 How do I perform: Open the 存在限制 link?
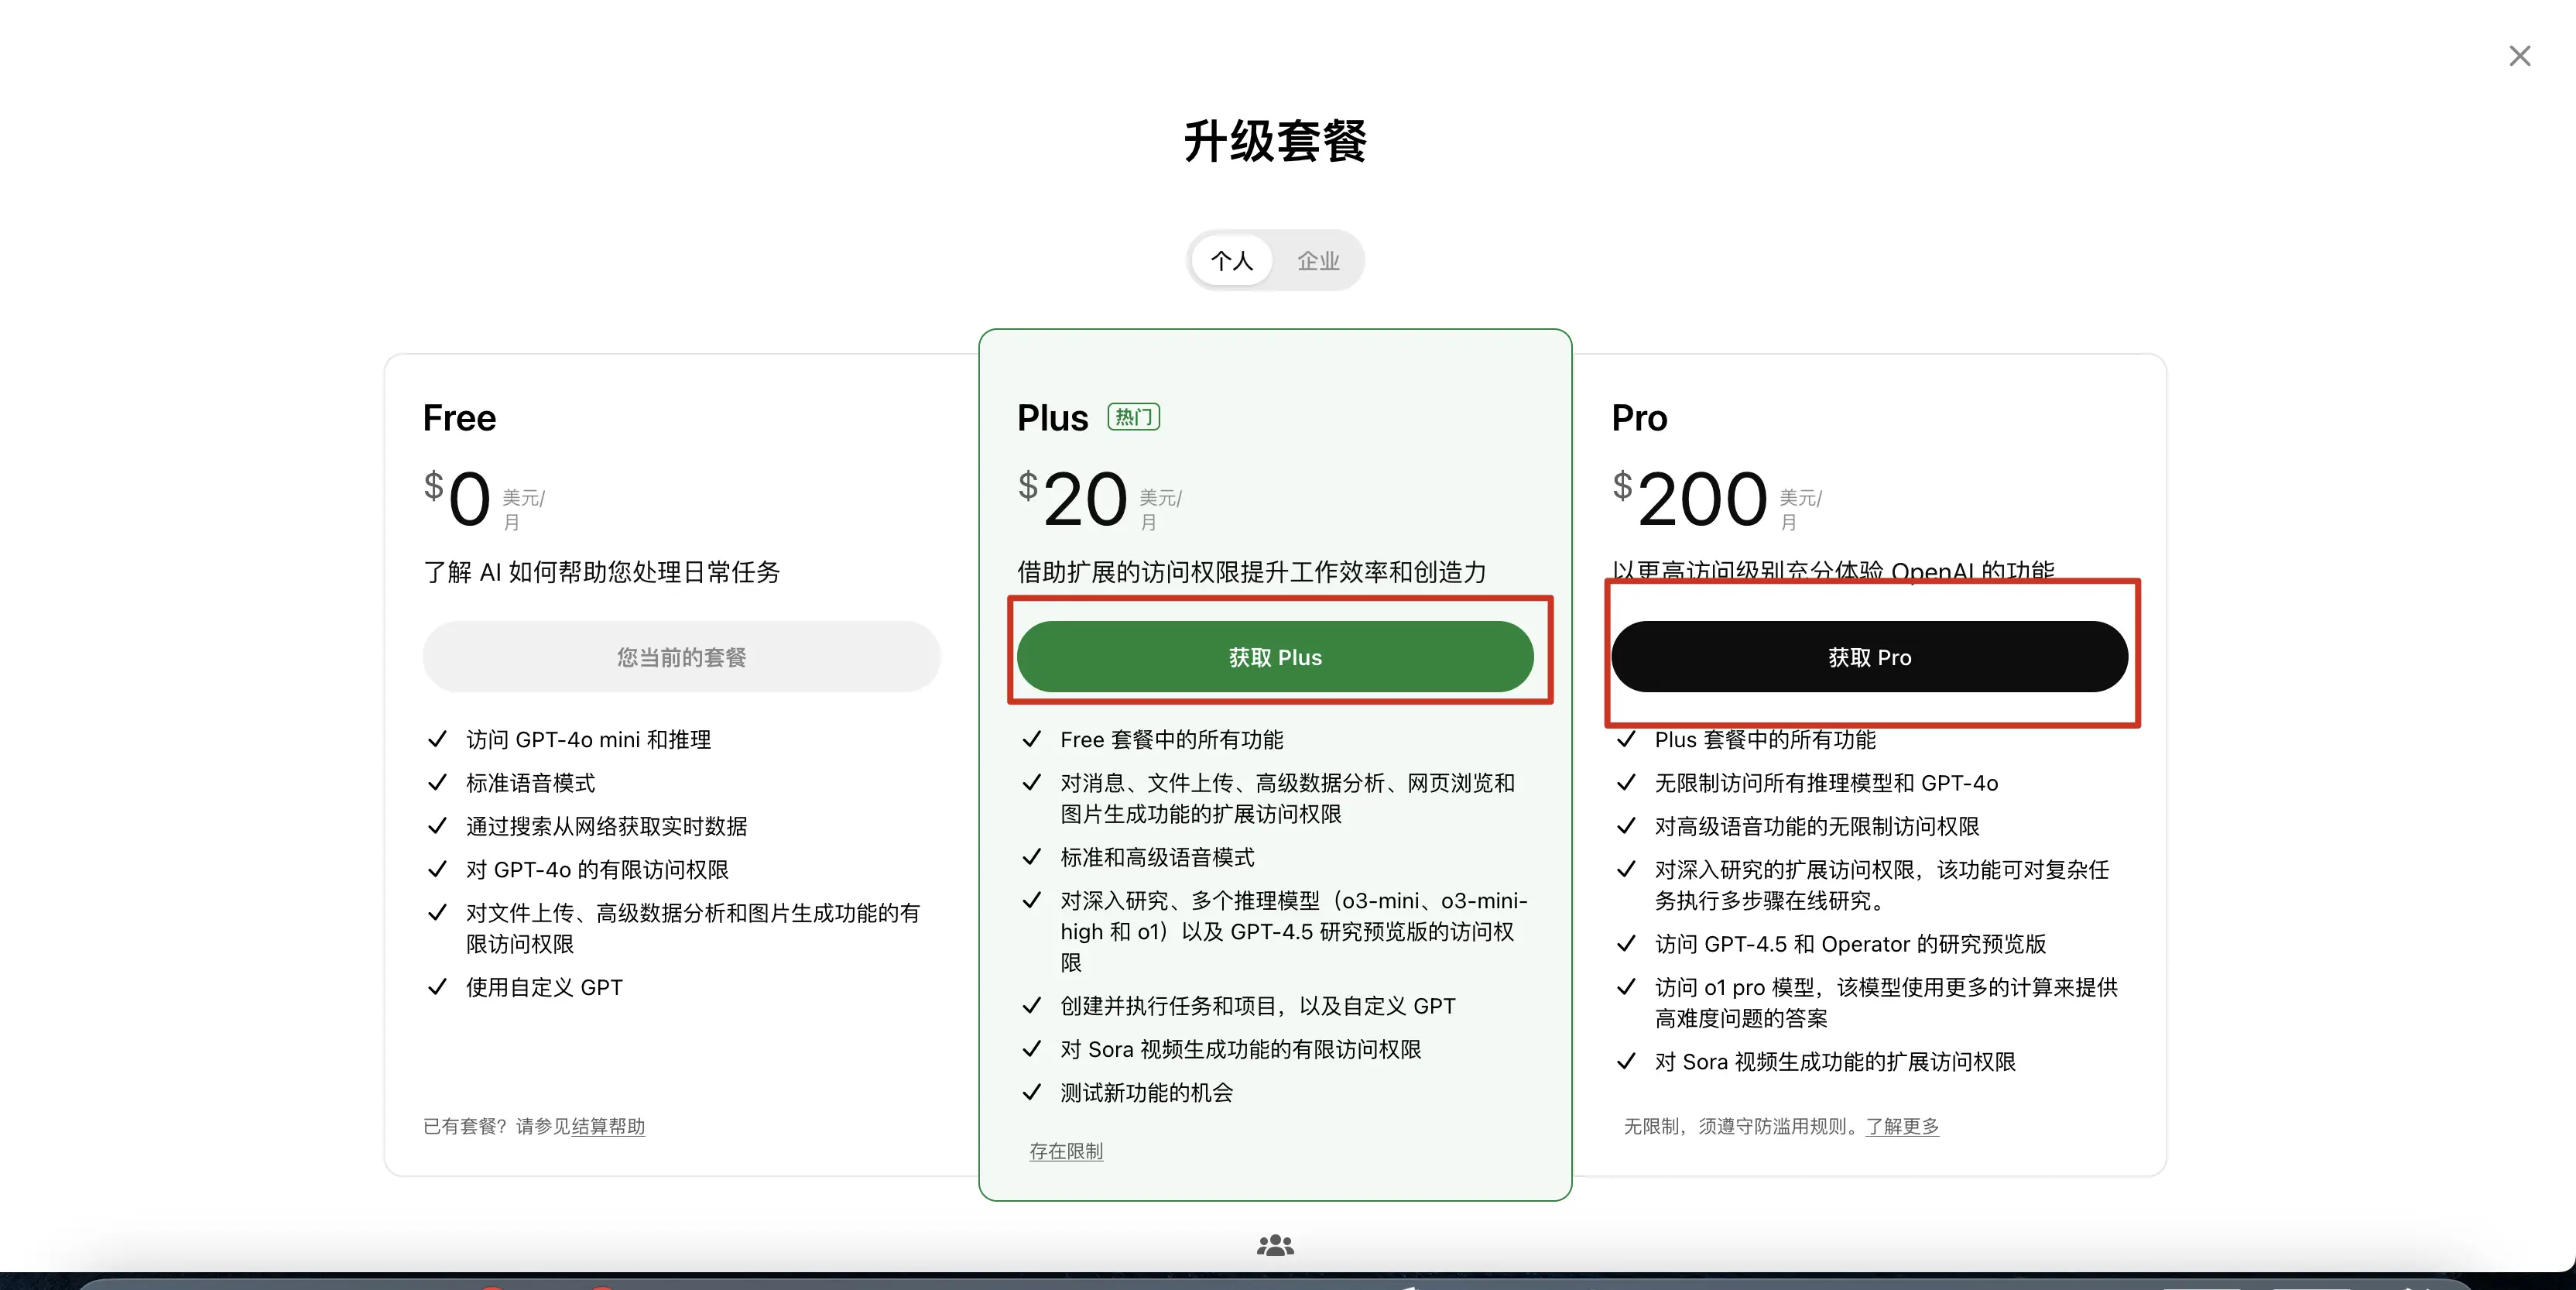pos(1066,1152)
